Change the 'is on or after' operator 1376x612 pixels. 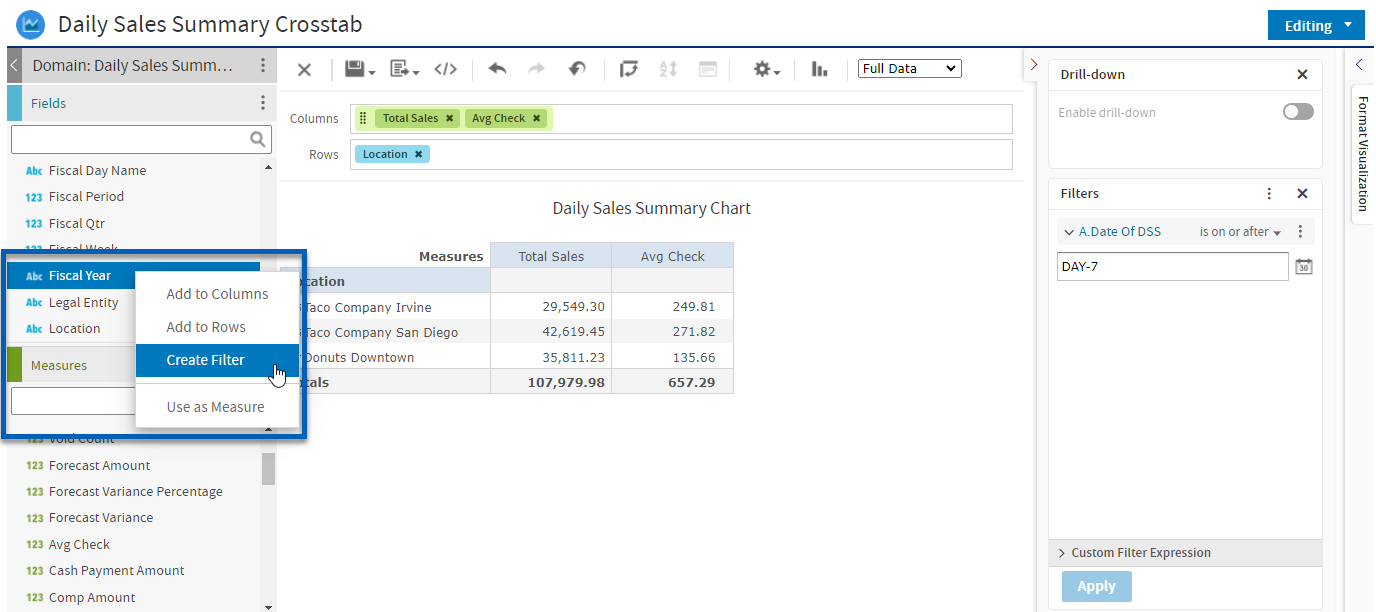(1241, 232)
